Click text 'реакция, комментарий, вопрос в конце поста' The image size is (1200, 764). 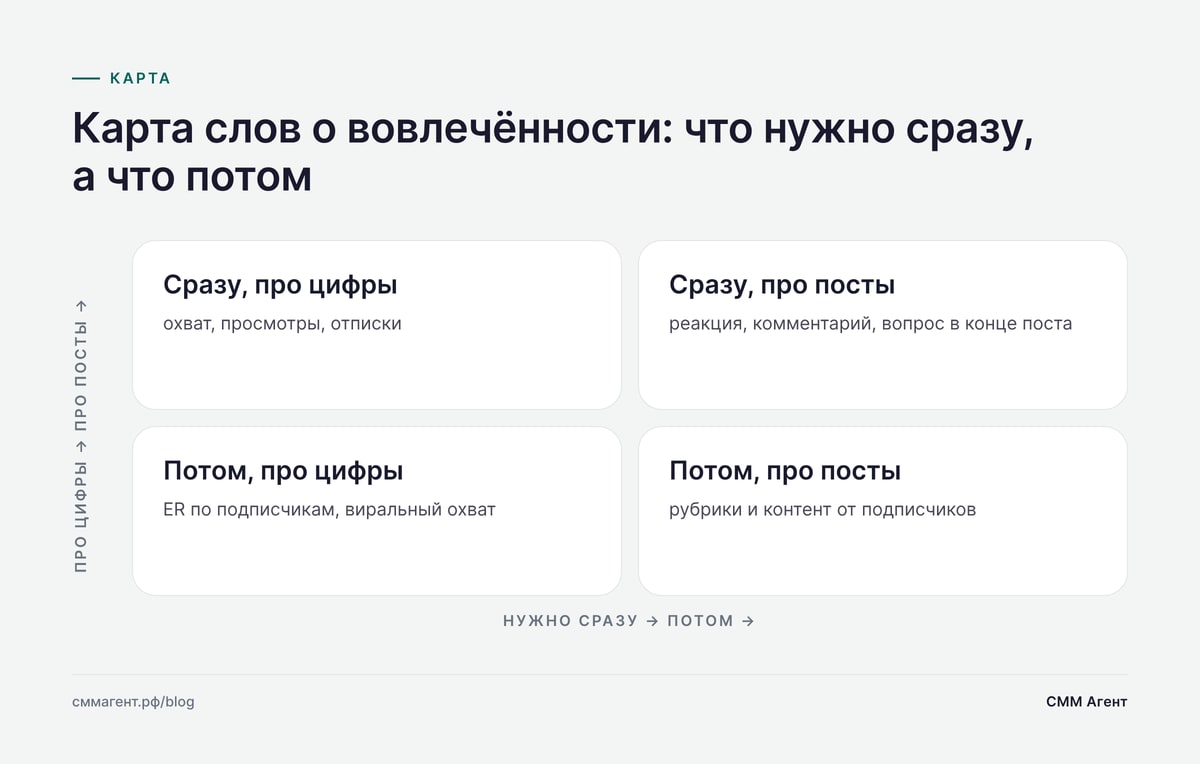pyautogui.click(x=870, y=324)
